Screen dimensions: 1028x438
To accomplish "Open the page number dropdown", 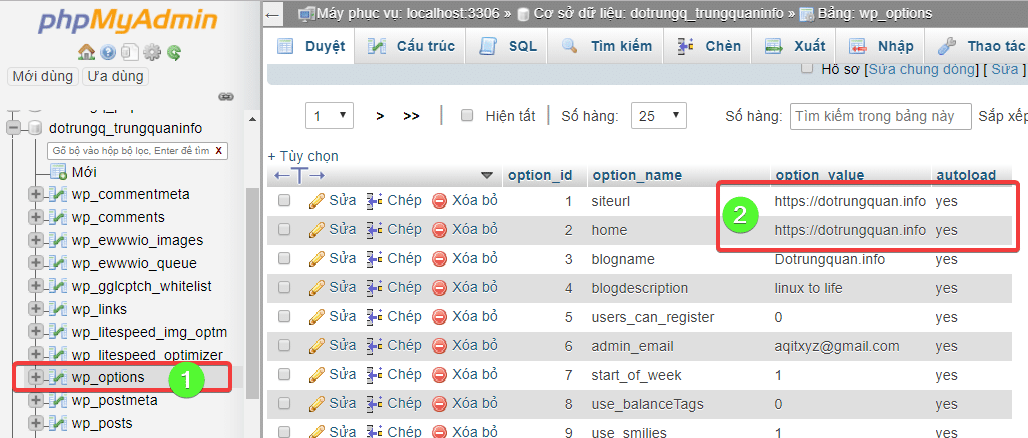I will tap(330, 116).
